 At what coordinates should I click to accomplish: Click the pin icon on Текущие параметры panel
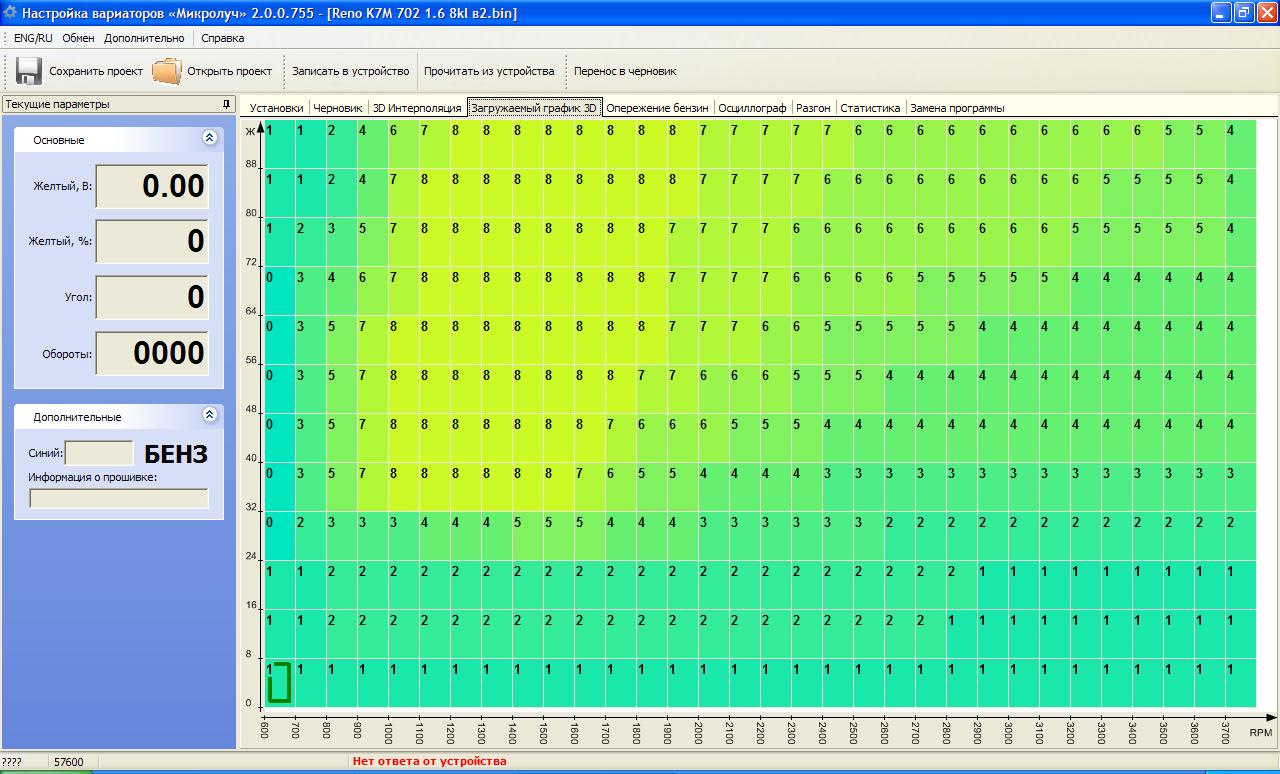tap(226, 104)
